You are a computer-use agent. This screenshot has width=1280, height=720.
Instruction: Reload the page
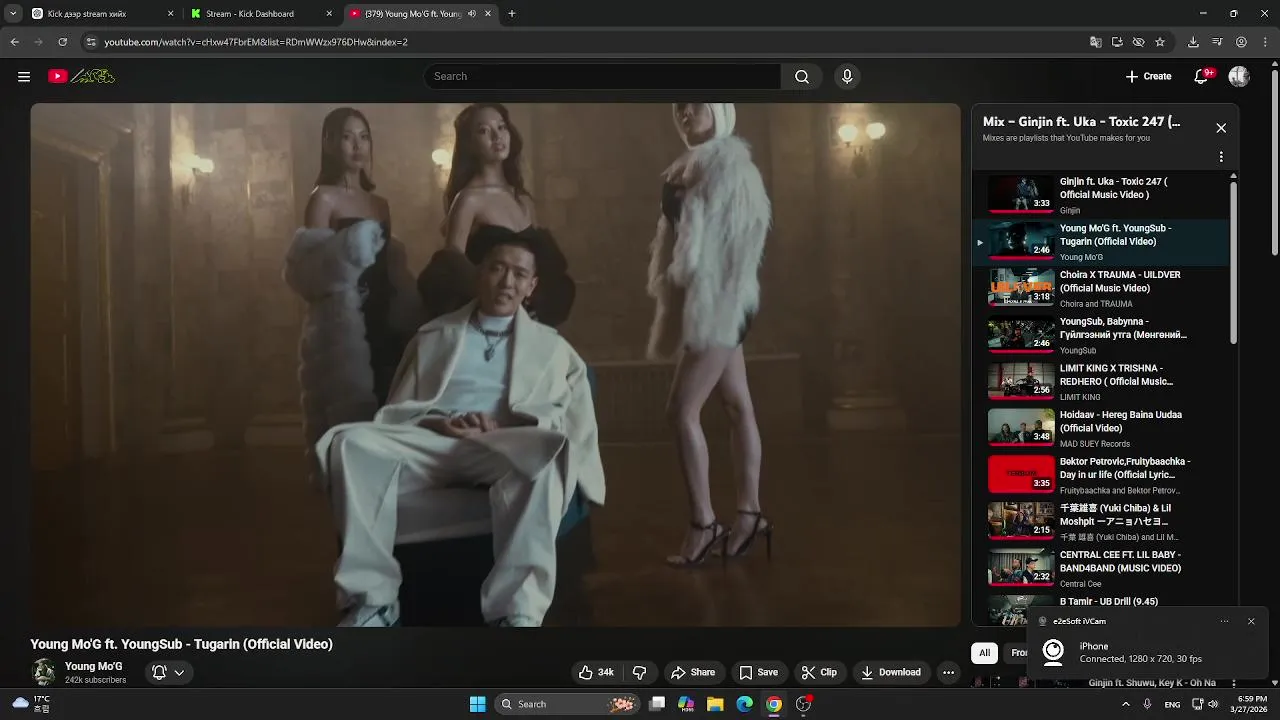click(63, 42)
